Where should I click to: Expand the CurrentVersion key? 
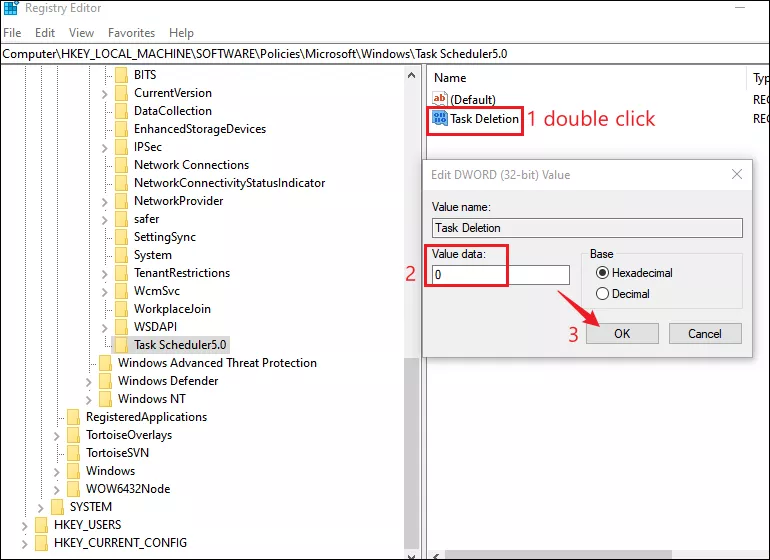click(x=105, y=93)
